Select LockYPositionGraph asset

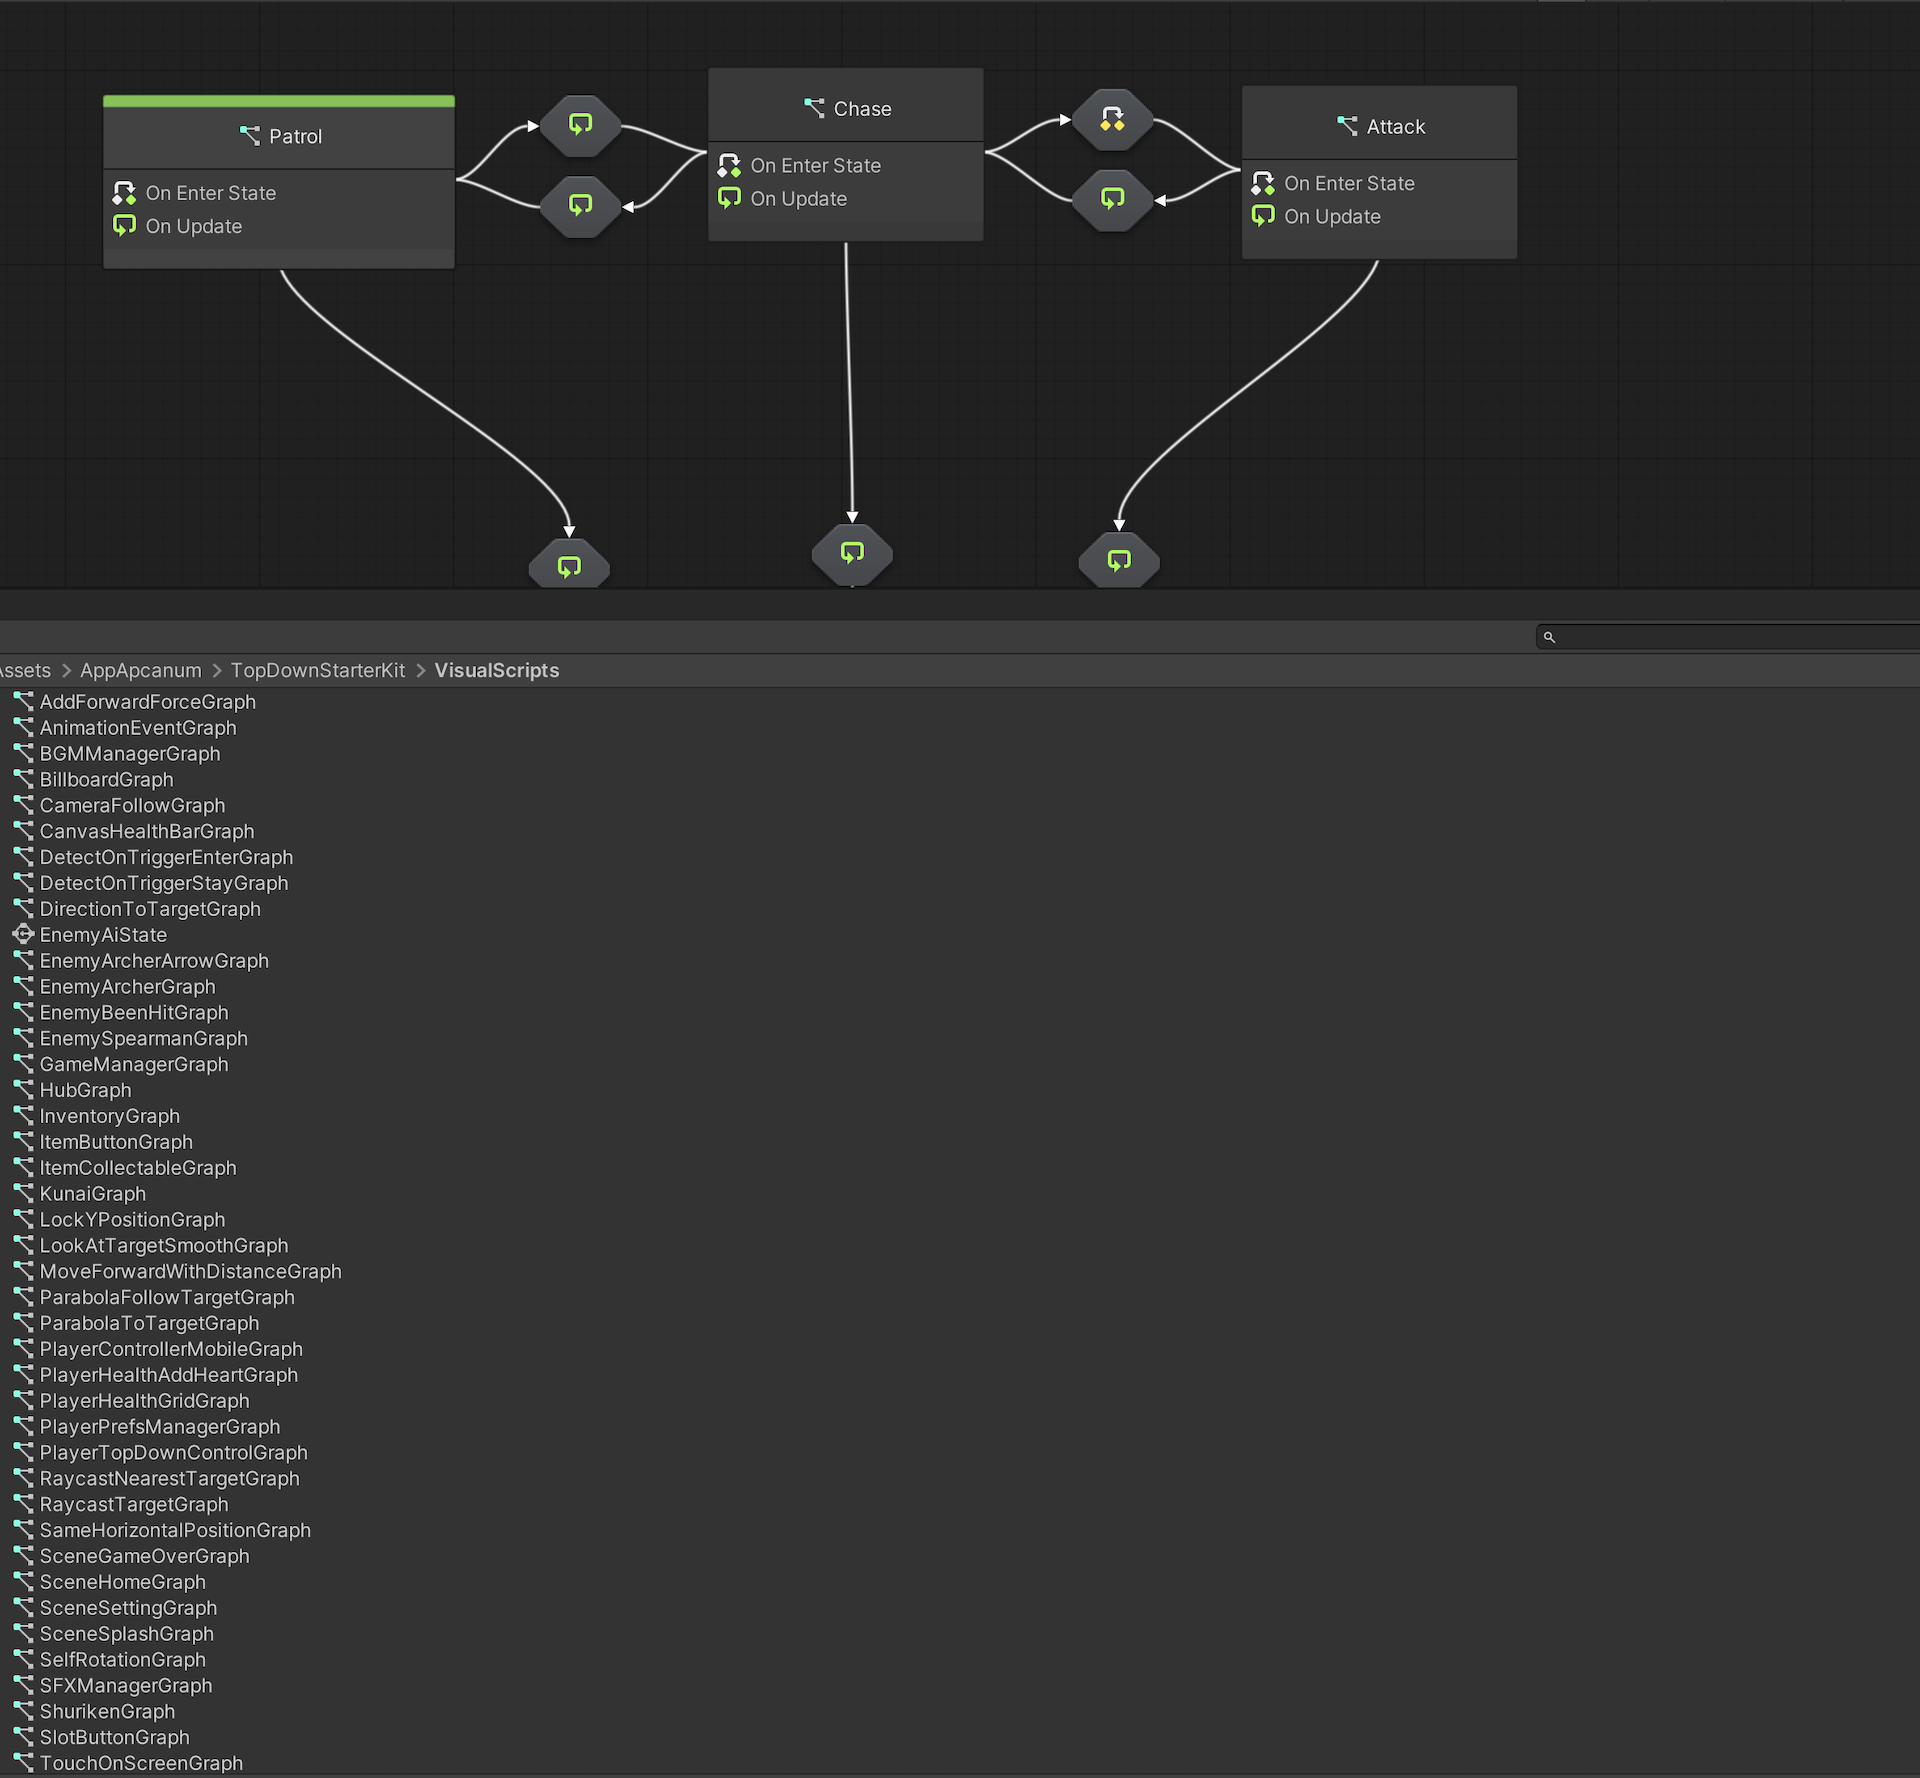coord(132,1220)
